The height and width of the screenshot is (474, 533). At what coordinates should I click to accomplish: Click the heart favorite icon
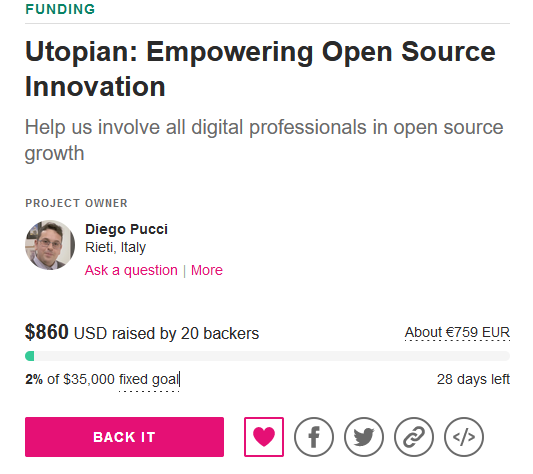[264, 437]
